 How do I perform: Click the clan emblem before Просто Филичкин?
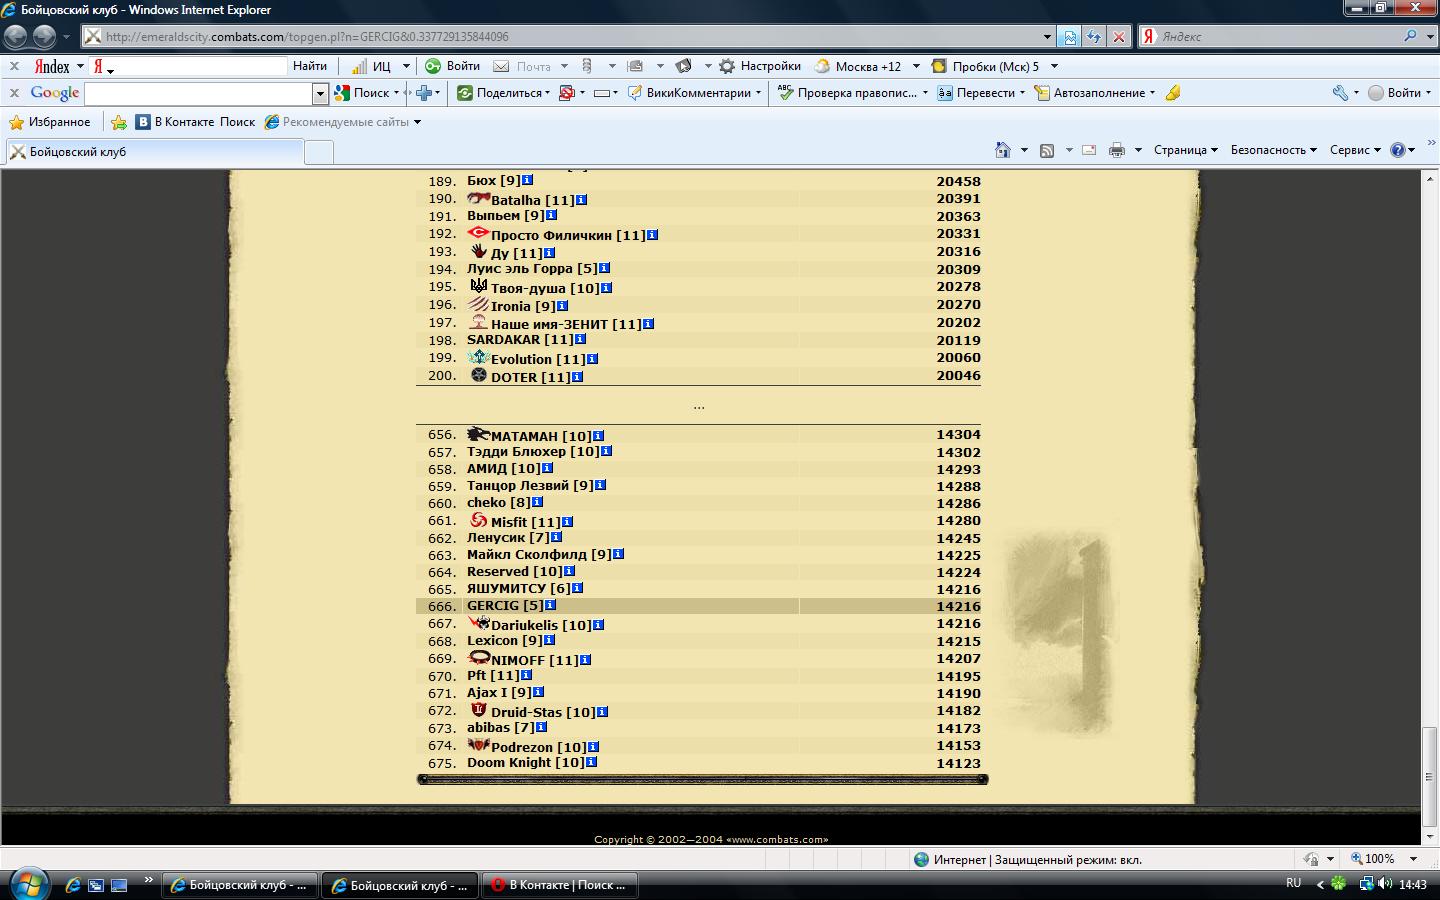click(x=478, y=233)
